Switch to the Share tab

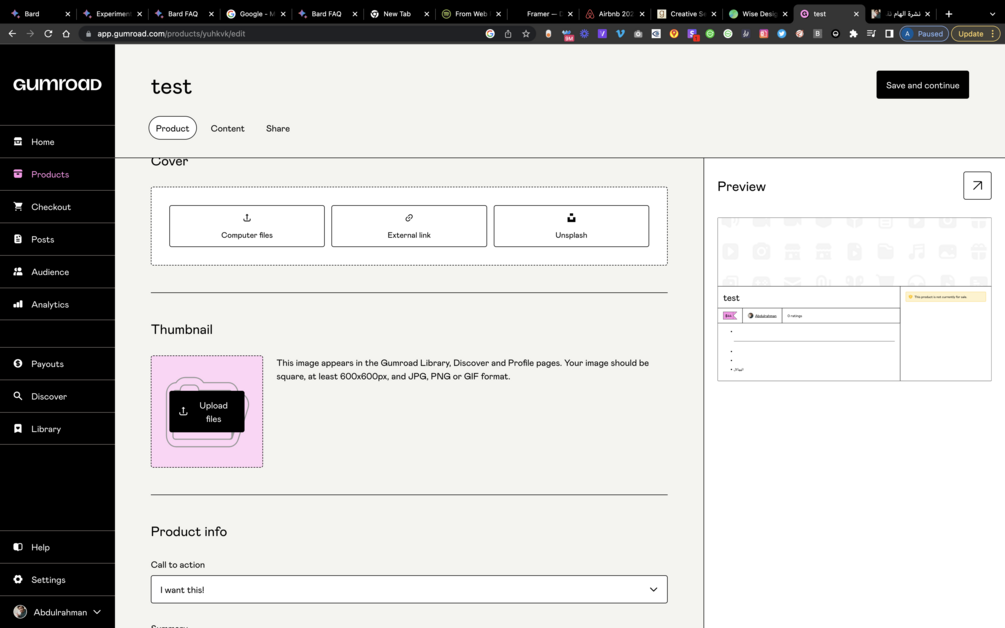pyautogui.click(x=278, y=128)
